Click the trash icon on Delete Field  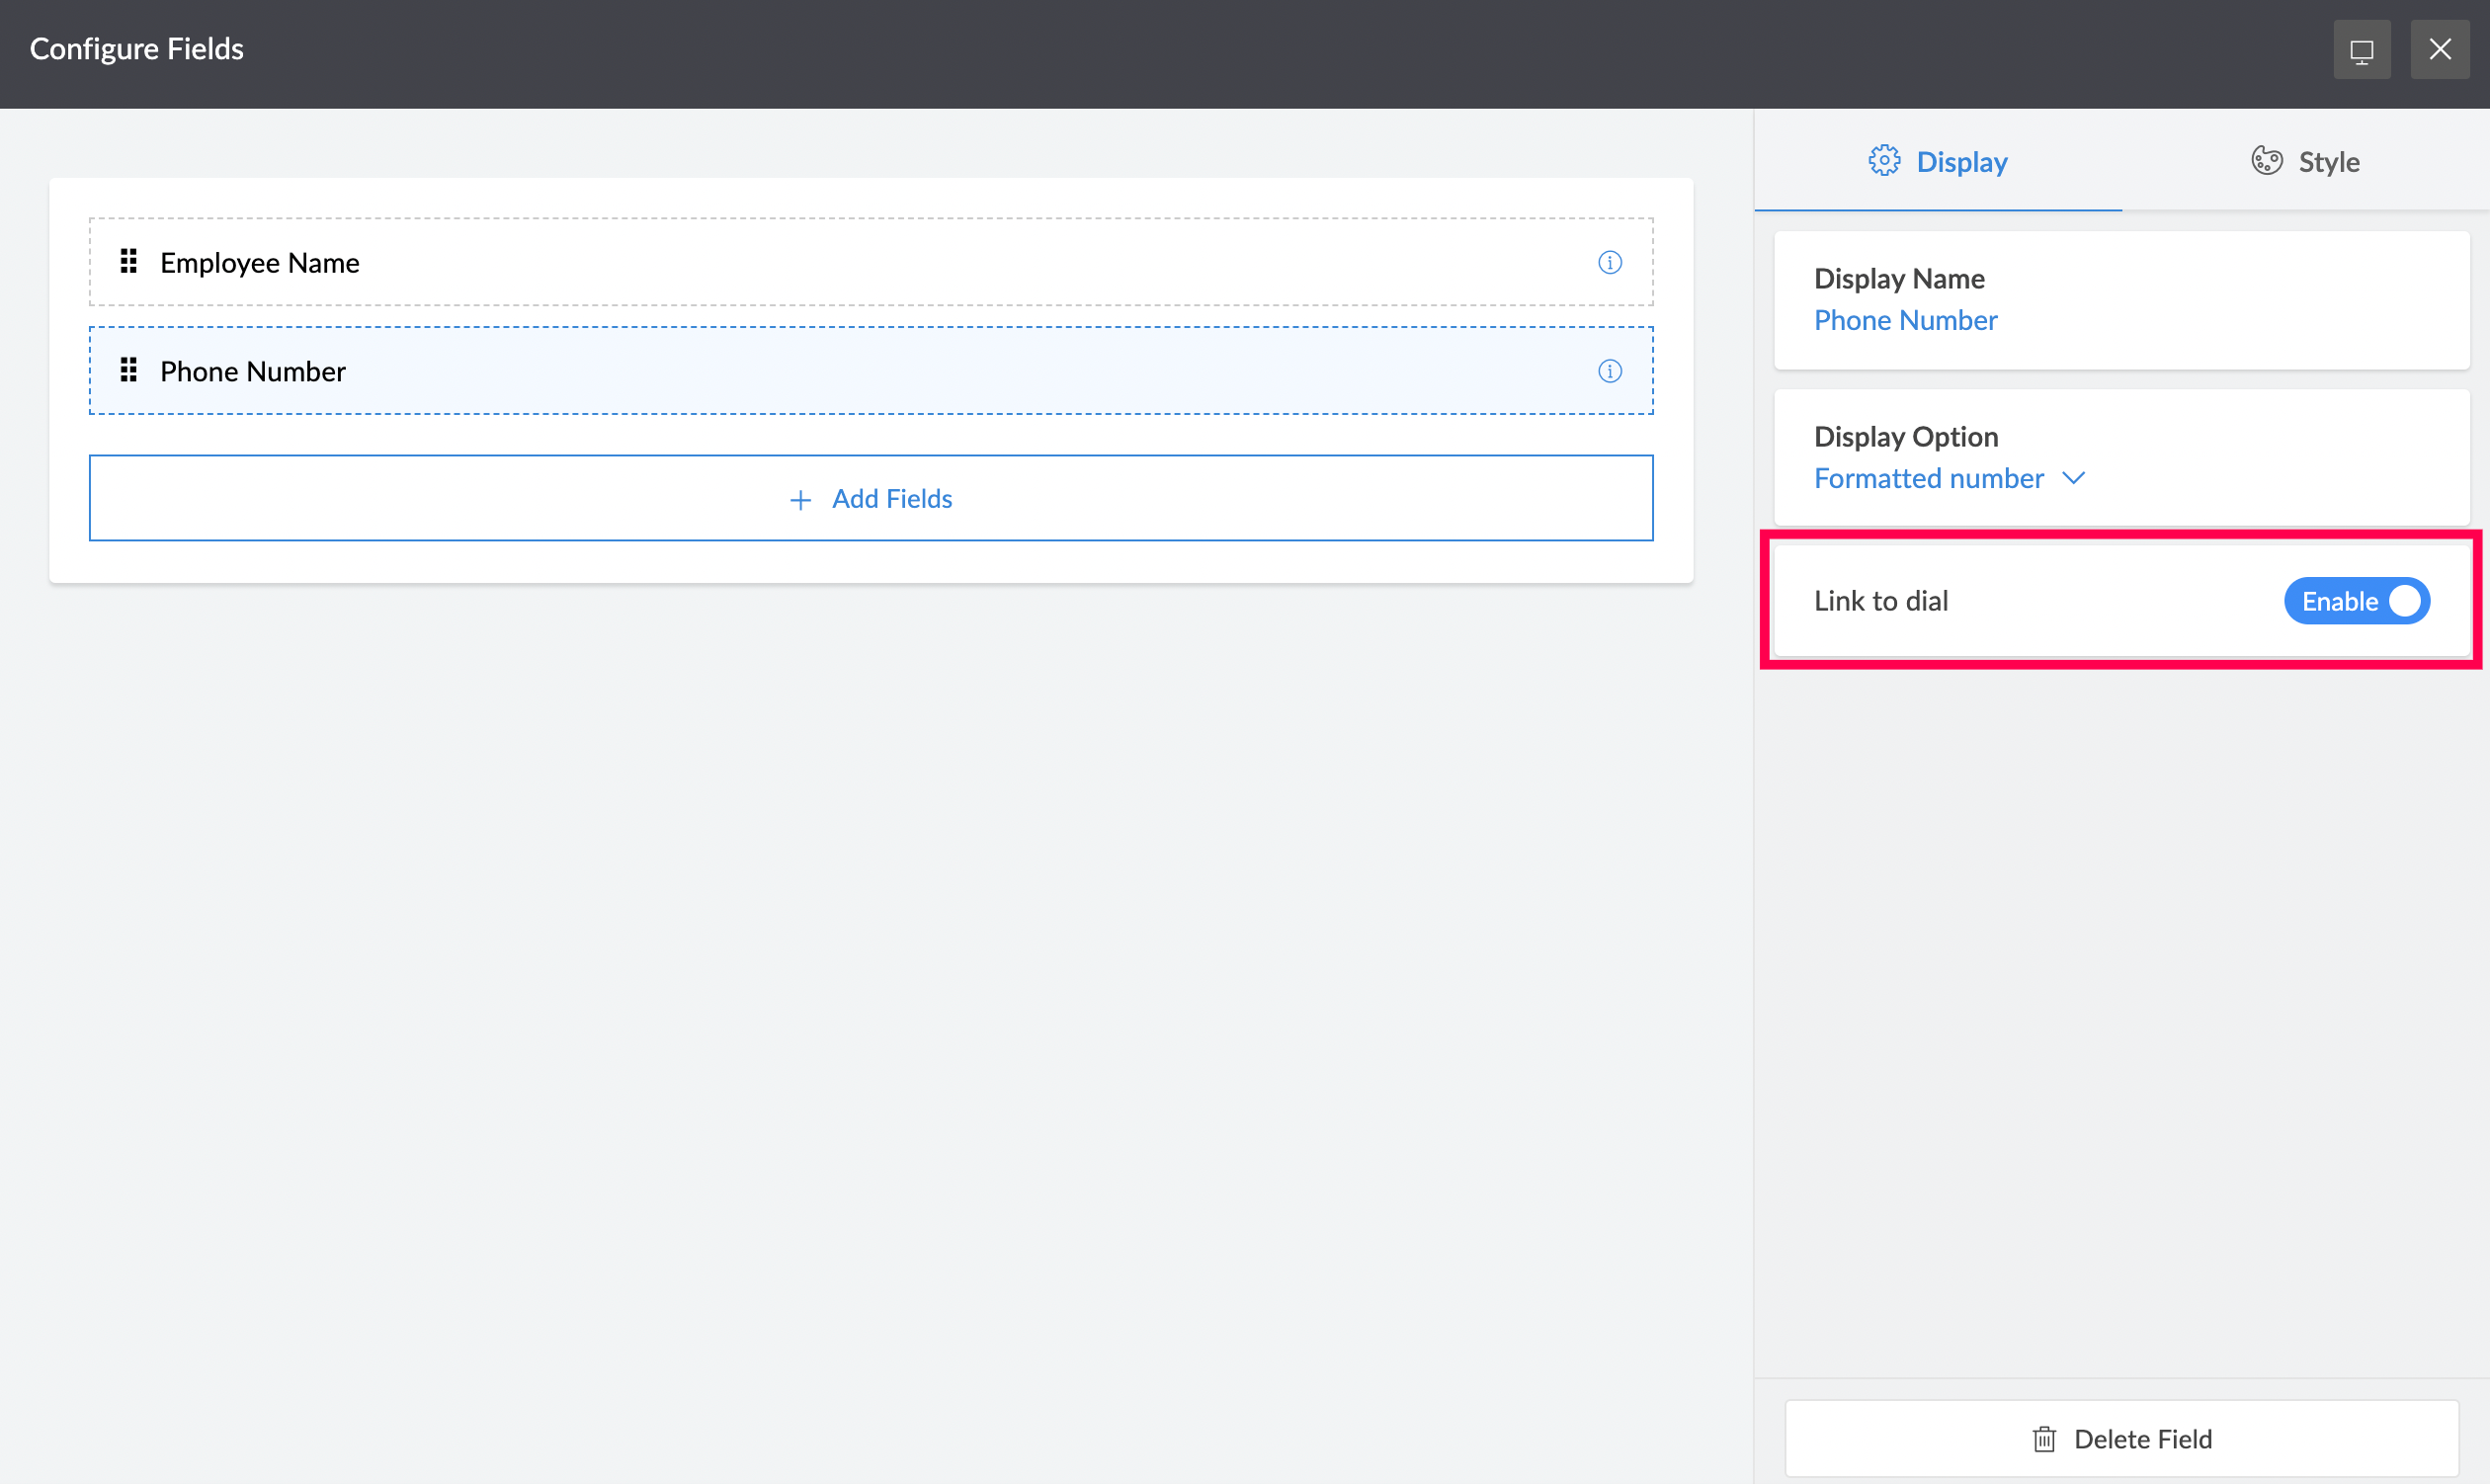pyautogui.click(x=2044, y=1439)
